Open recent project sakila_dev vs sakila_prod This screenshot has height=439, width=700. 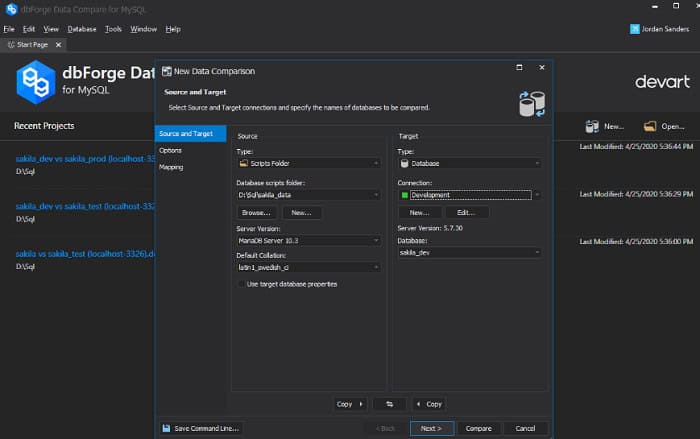click(x=85, y=159)
